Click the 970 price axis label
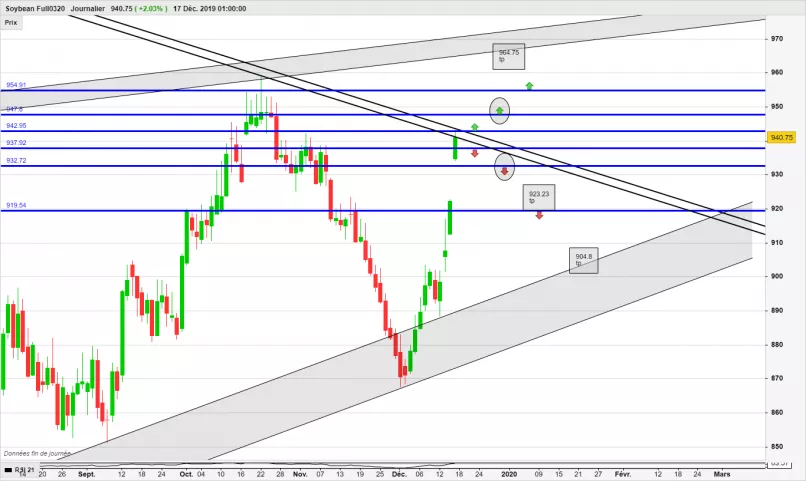Image resolution: width=806 pixels, height=481 pixels. [x=777, y=39]
